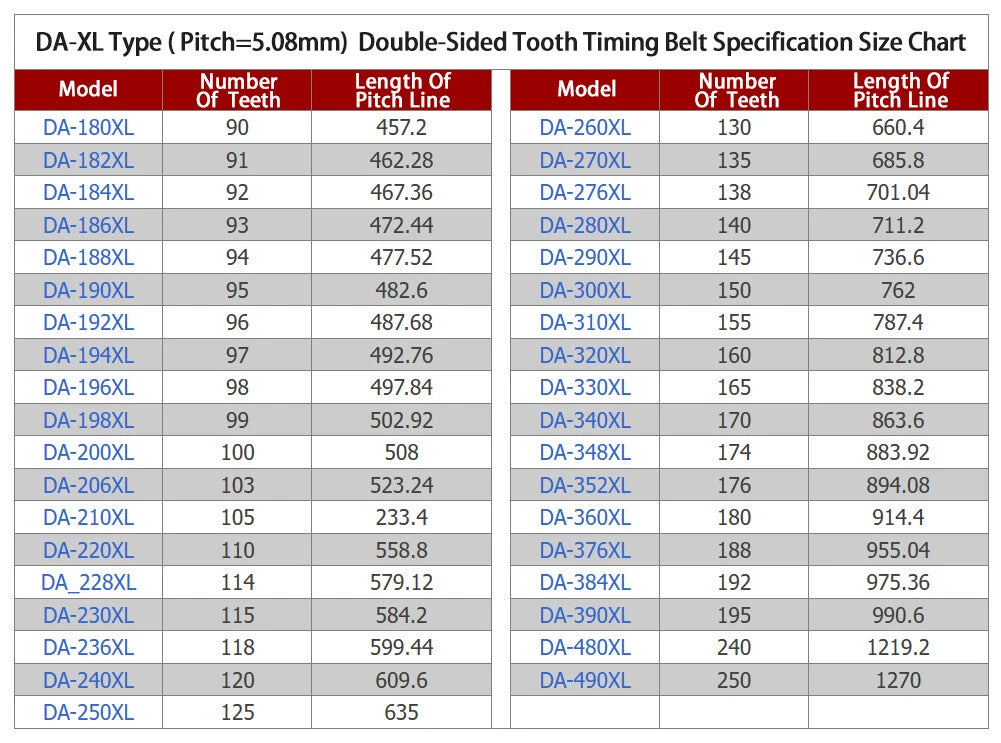Open the DA-236XL model link
Image resolution: width=1001 pixels, height=743 pixels.
click(x=89, y=647)
